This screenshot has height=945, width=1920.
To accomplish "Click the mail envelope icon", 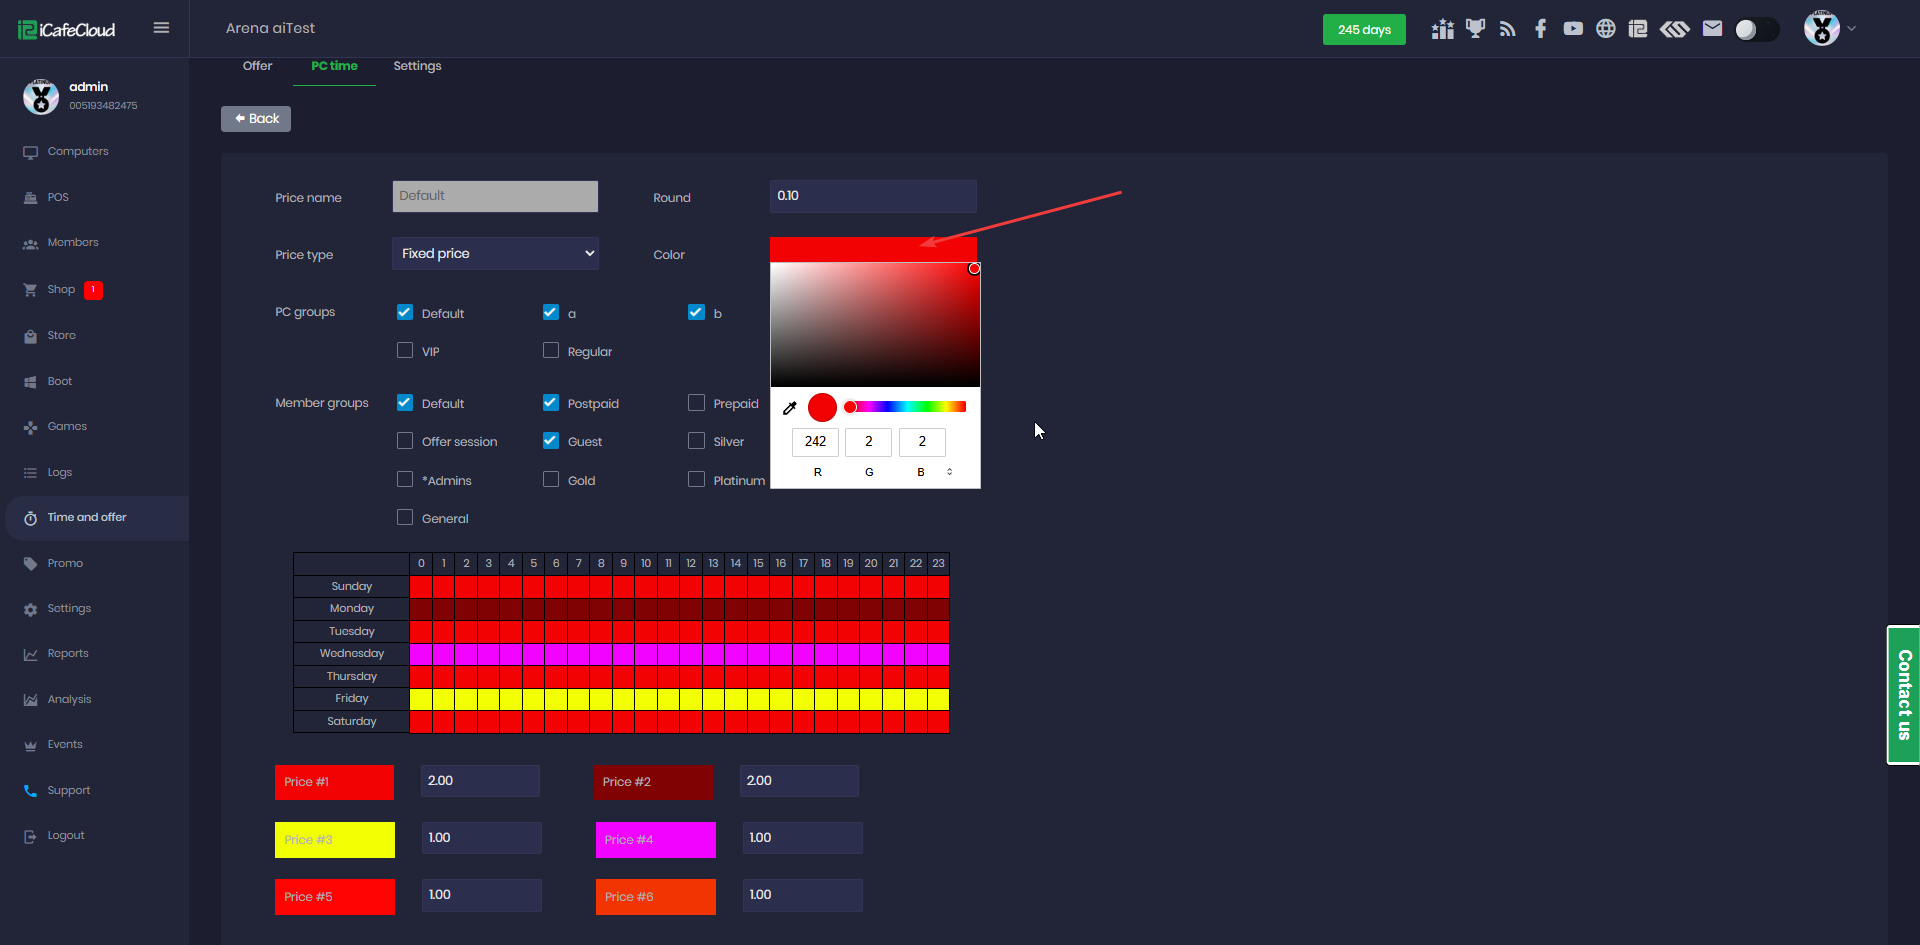I will point(1712,29).
